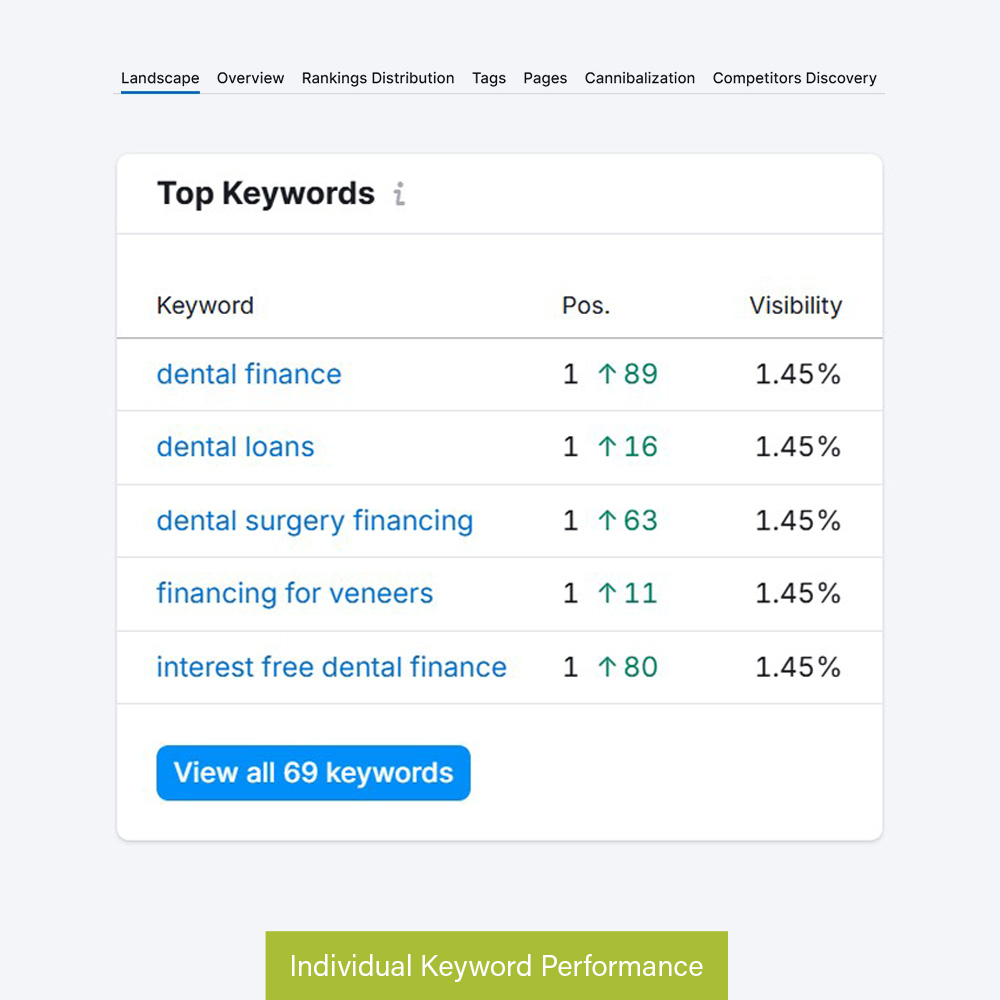
Task: Open the dental surgery financing keyword
Action: pos(314,521)
